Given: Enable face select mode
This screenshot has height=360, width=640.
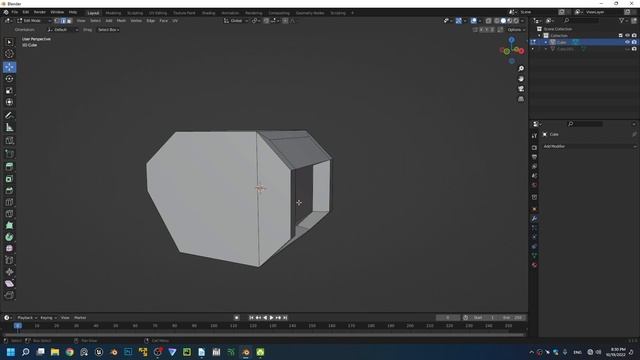Looking at the screenshot, I should tap(69, 20).
